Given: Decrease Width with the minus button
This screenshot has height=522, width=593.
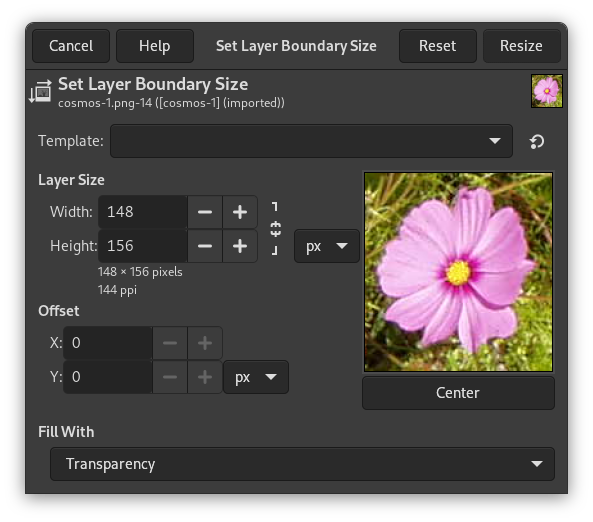Looking at the screenshot, I should (x=205, y=212).
